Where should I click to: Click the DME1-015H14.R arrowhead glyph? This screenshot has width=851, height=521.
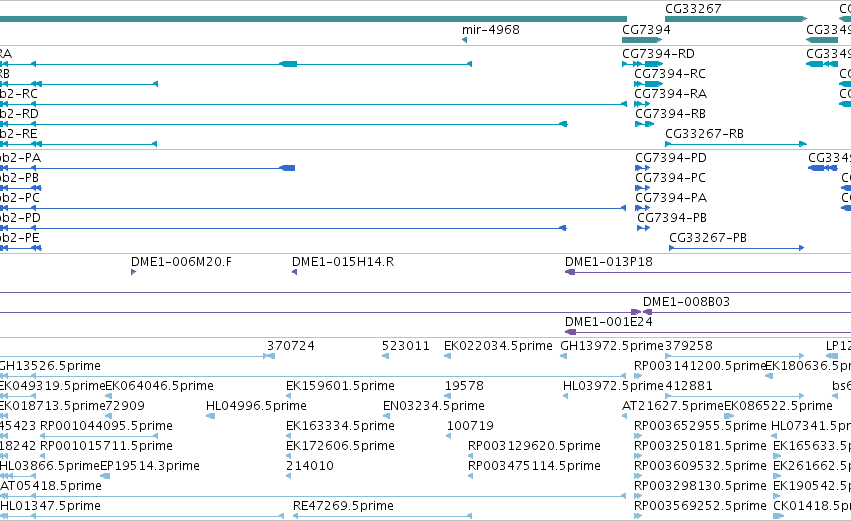pos(295,272)
